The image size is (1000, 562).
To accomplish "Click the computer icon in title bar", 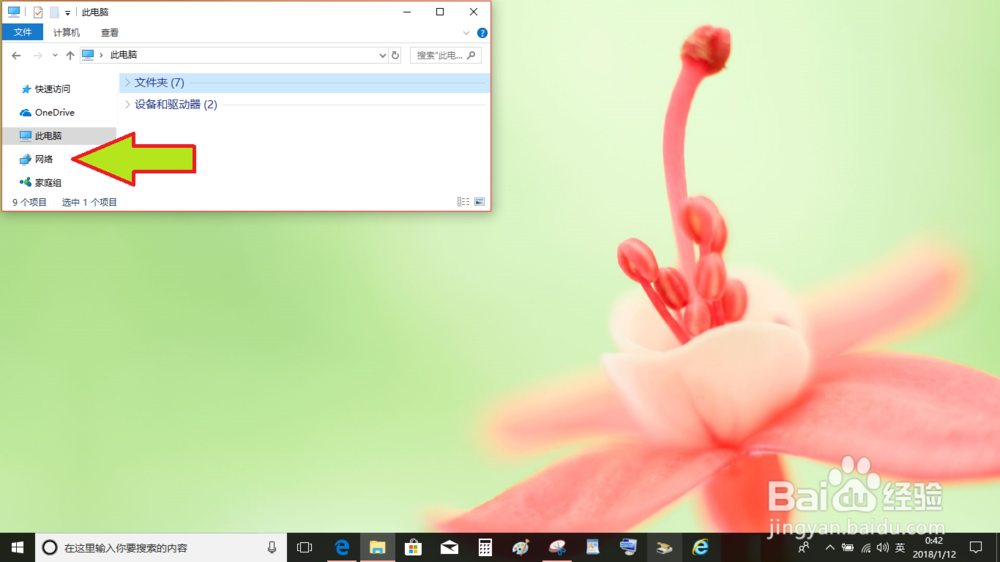I will coord(13,11).
